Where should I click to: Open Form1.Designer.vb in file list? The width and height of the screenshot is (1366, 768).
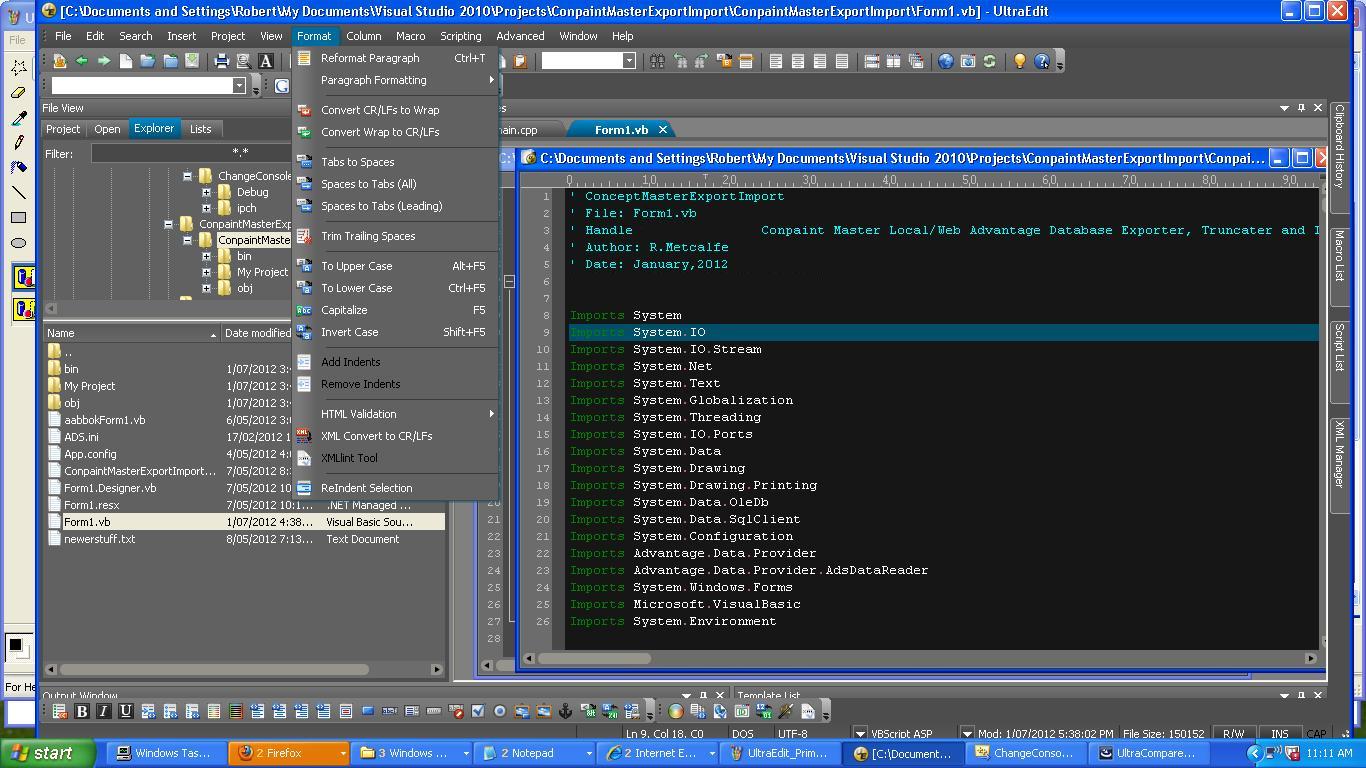point(110,488)
